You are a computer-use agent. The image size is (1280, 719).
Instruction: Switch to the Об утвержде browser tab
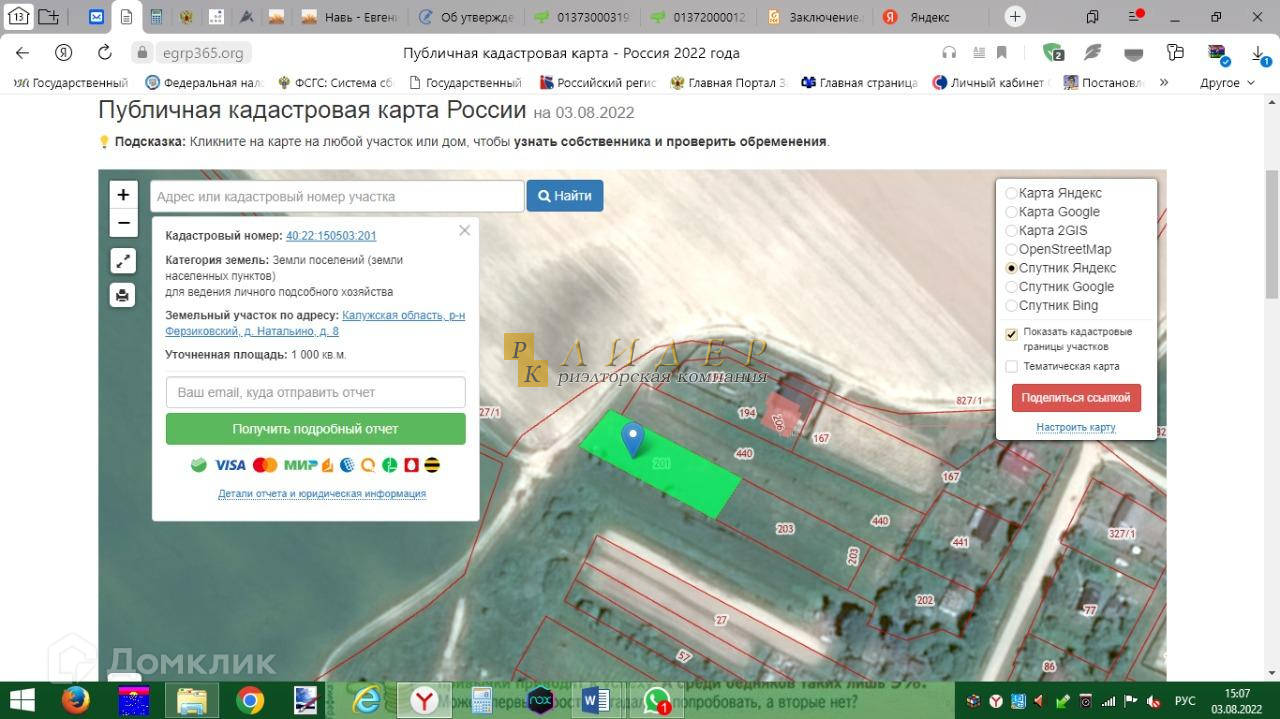[467, 17]
